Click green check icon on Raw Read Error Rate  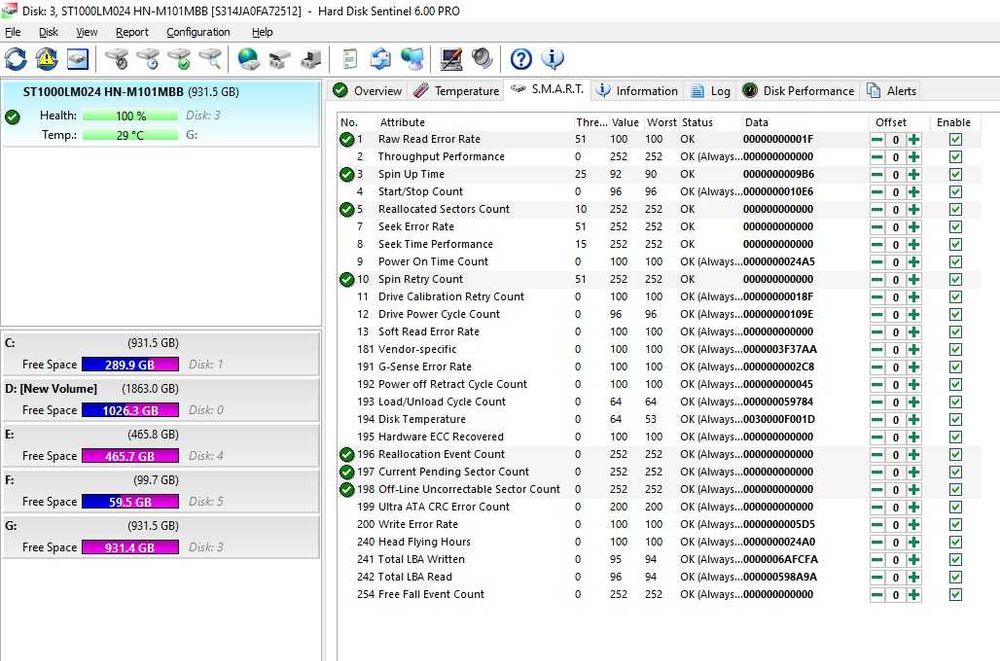pyautogui.click(x=347, y=139)
